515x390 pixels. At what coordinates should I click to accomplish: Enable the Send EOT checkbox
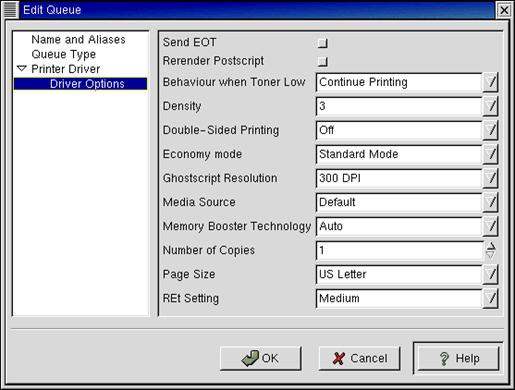pyautogui.click(x=322, y=43)
